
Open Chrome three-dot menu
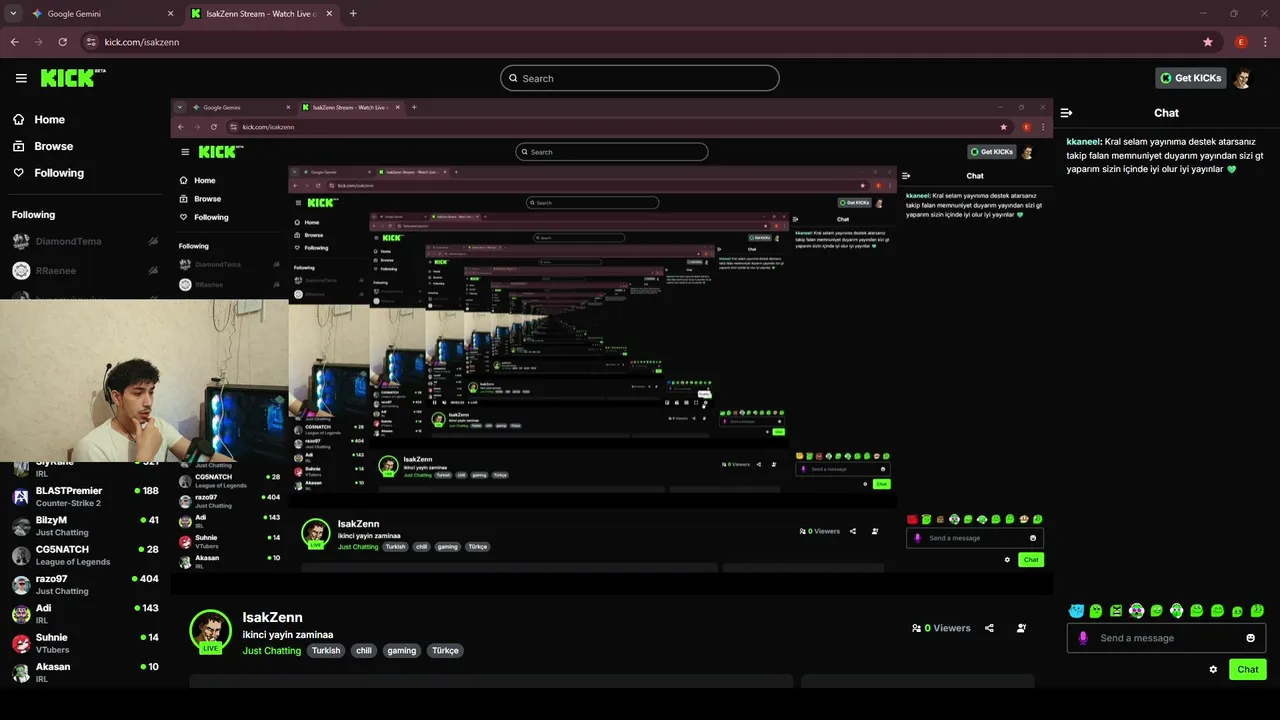tap(1265, 42)
